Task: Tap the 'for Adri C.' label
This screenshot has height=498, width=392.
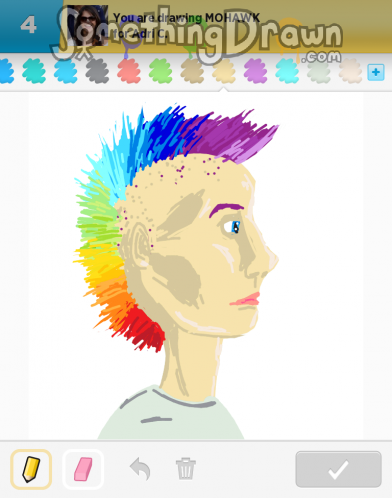Action: point(139,33)
